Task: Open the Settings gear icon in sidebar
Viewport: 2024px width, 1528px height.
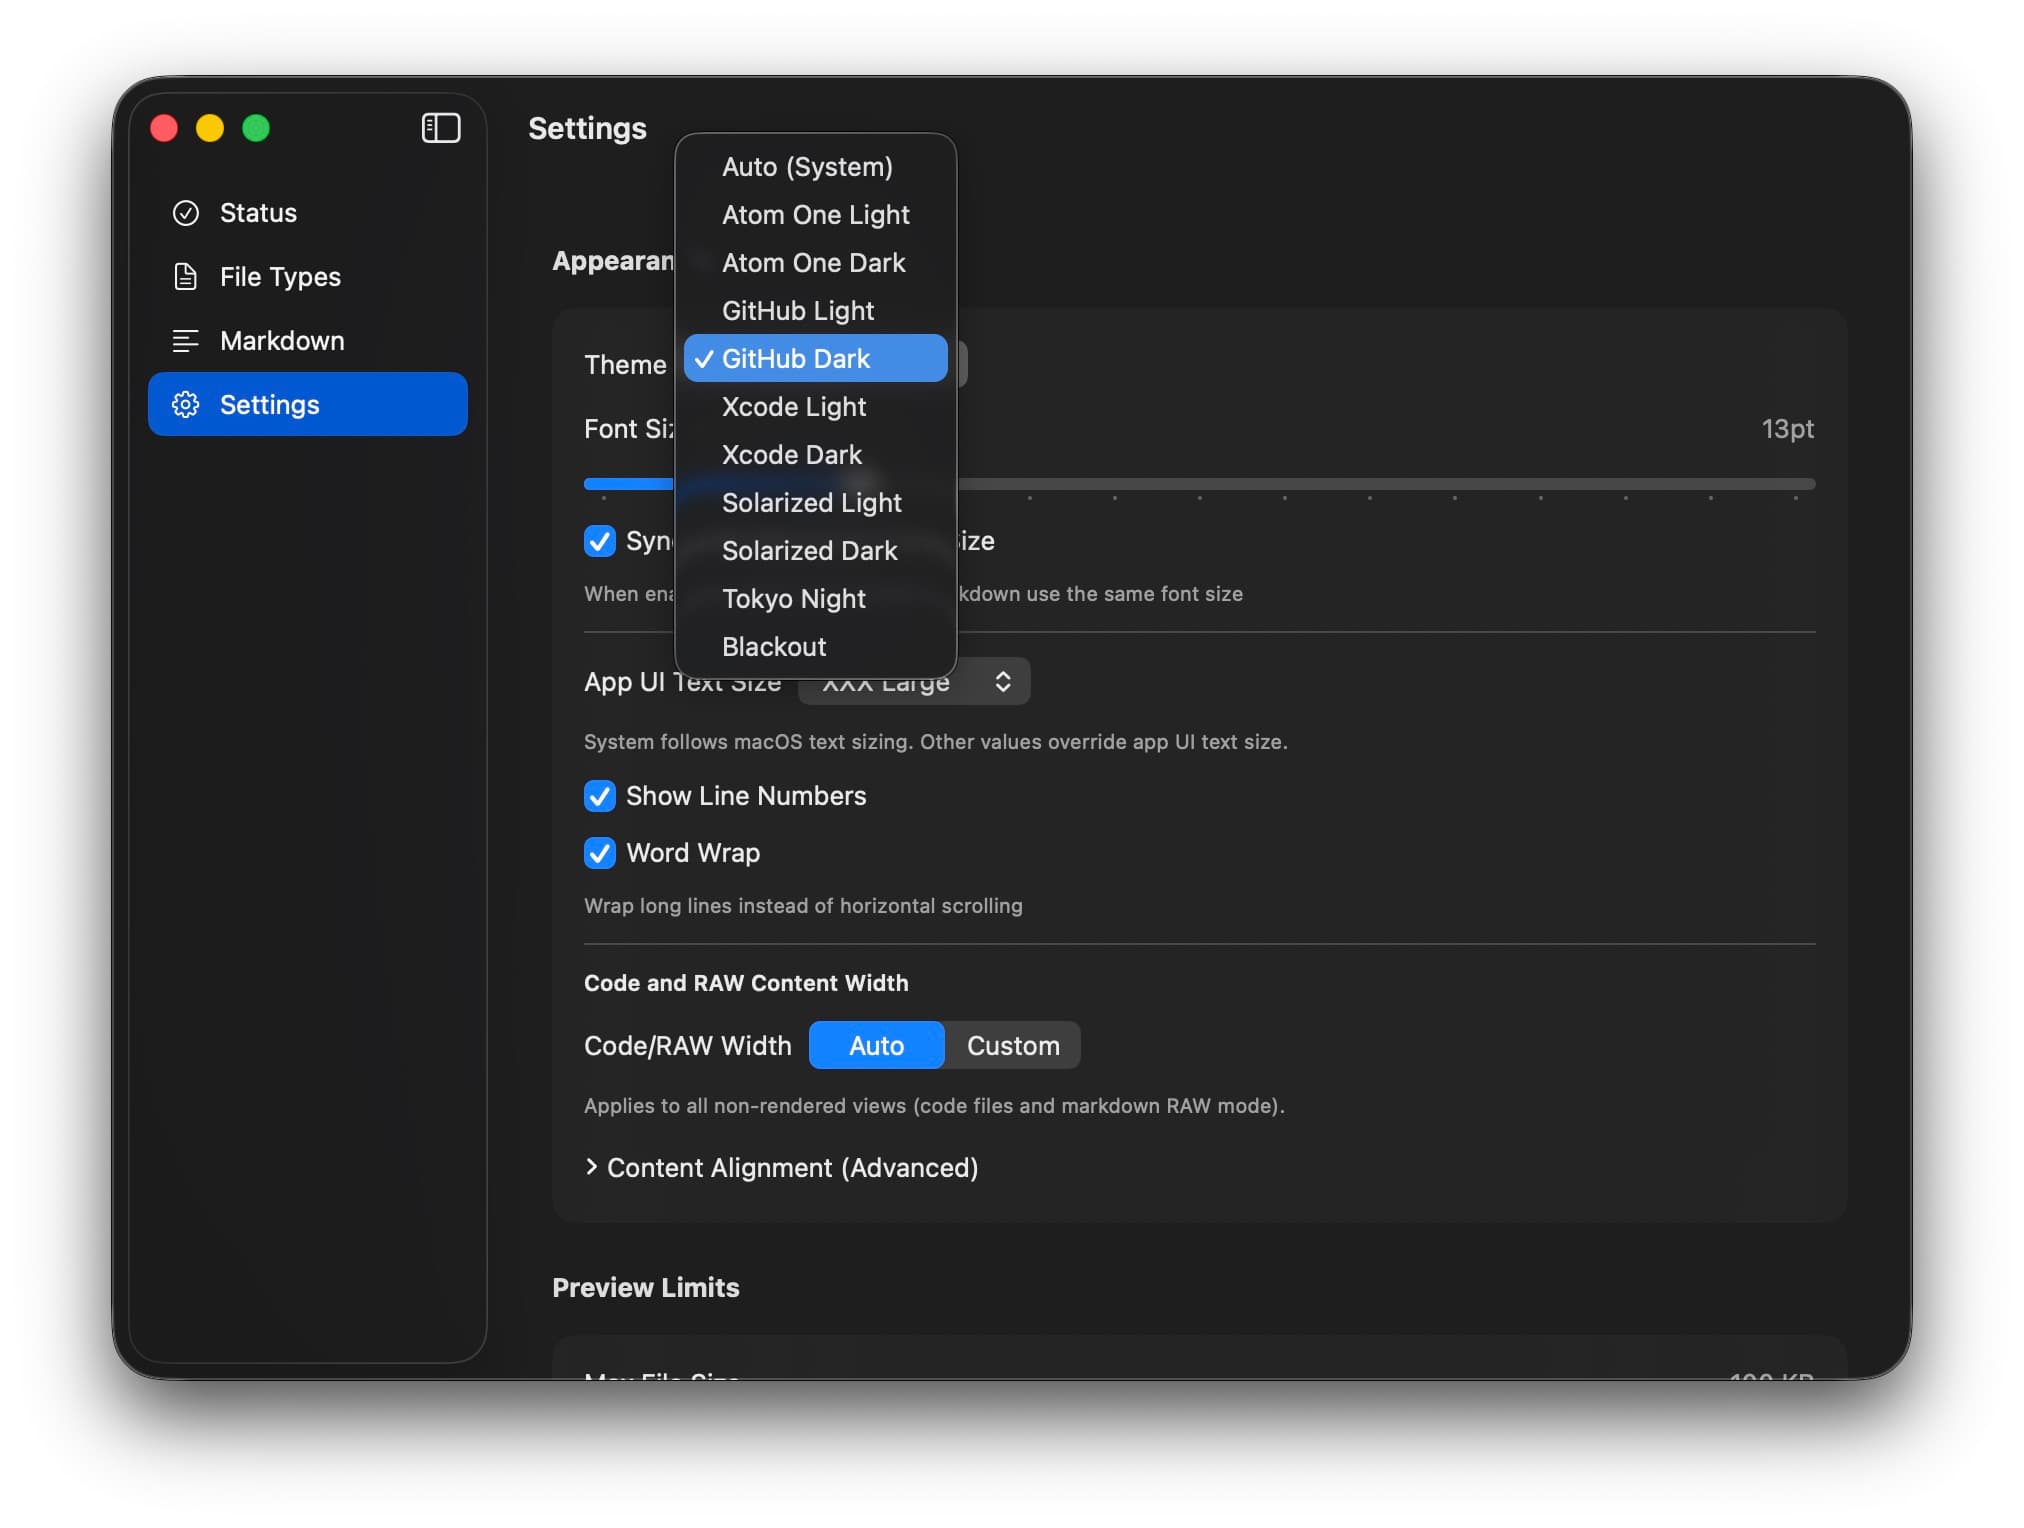Action: tap(186, 404)
